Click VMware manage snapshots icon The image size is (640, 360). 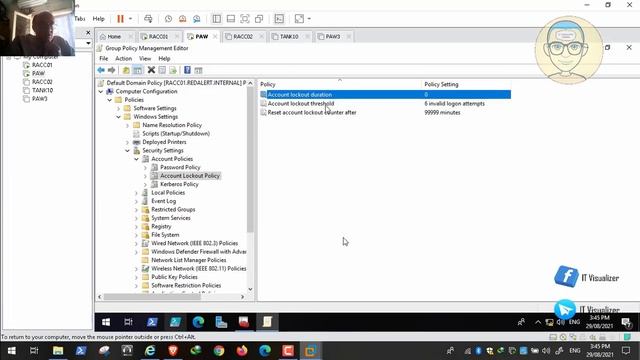click(x=197, y=19)
